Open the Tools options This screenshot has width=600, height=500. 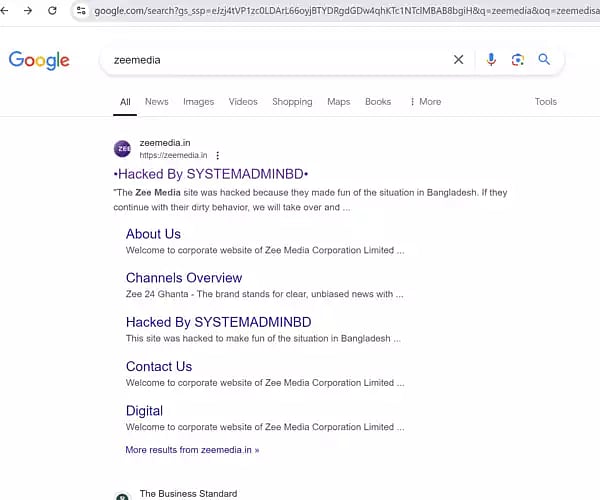click(545, 102)
